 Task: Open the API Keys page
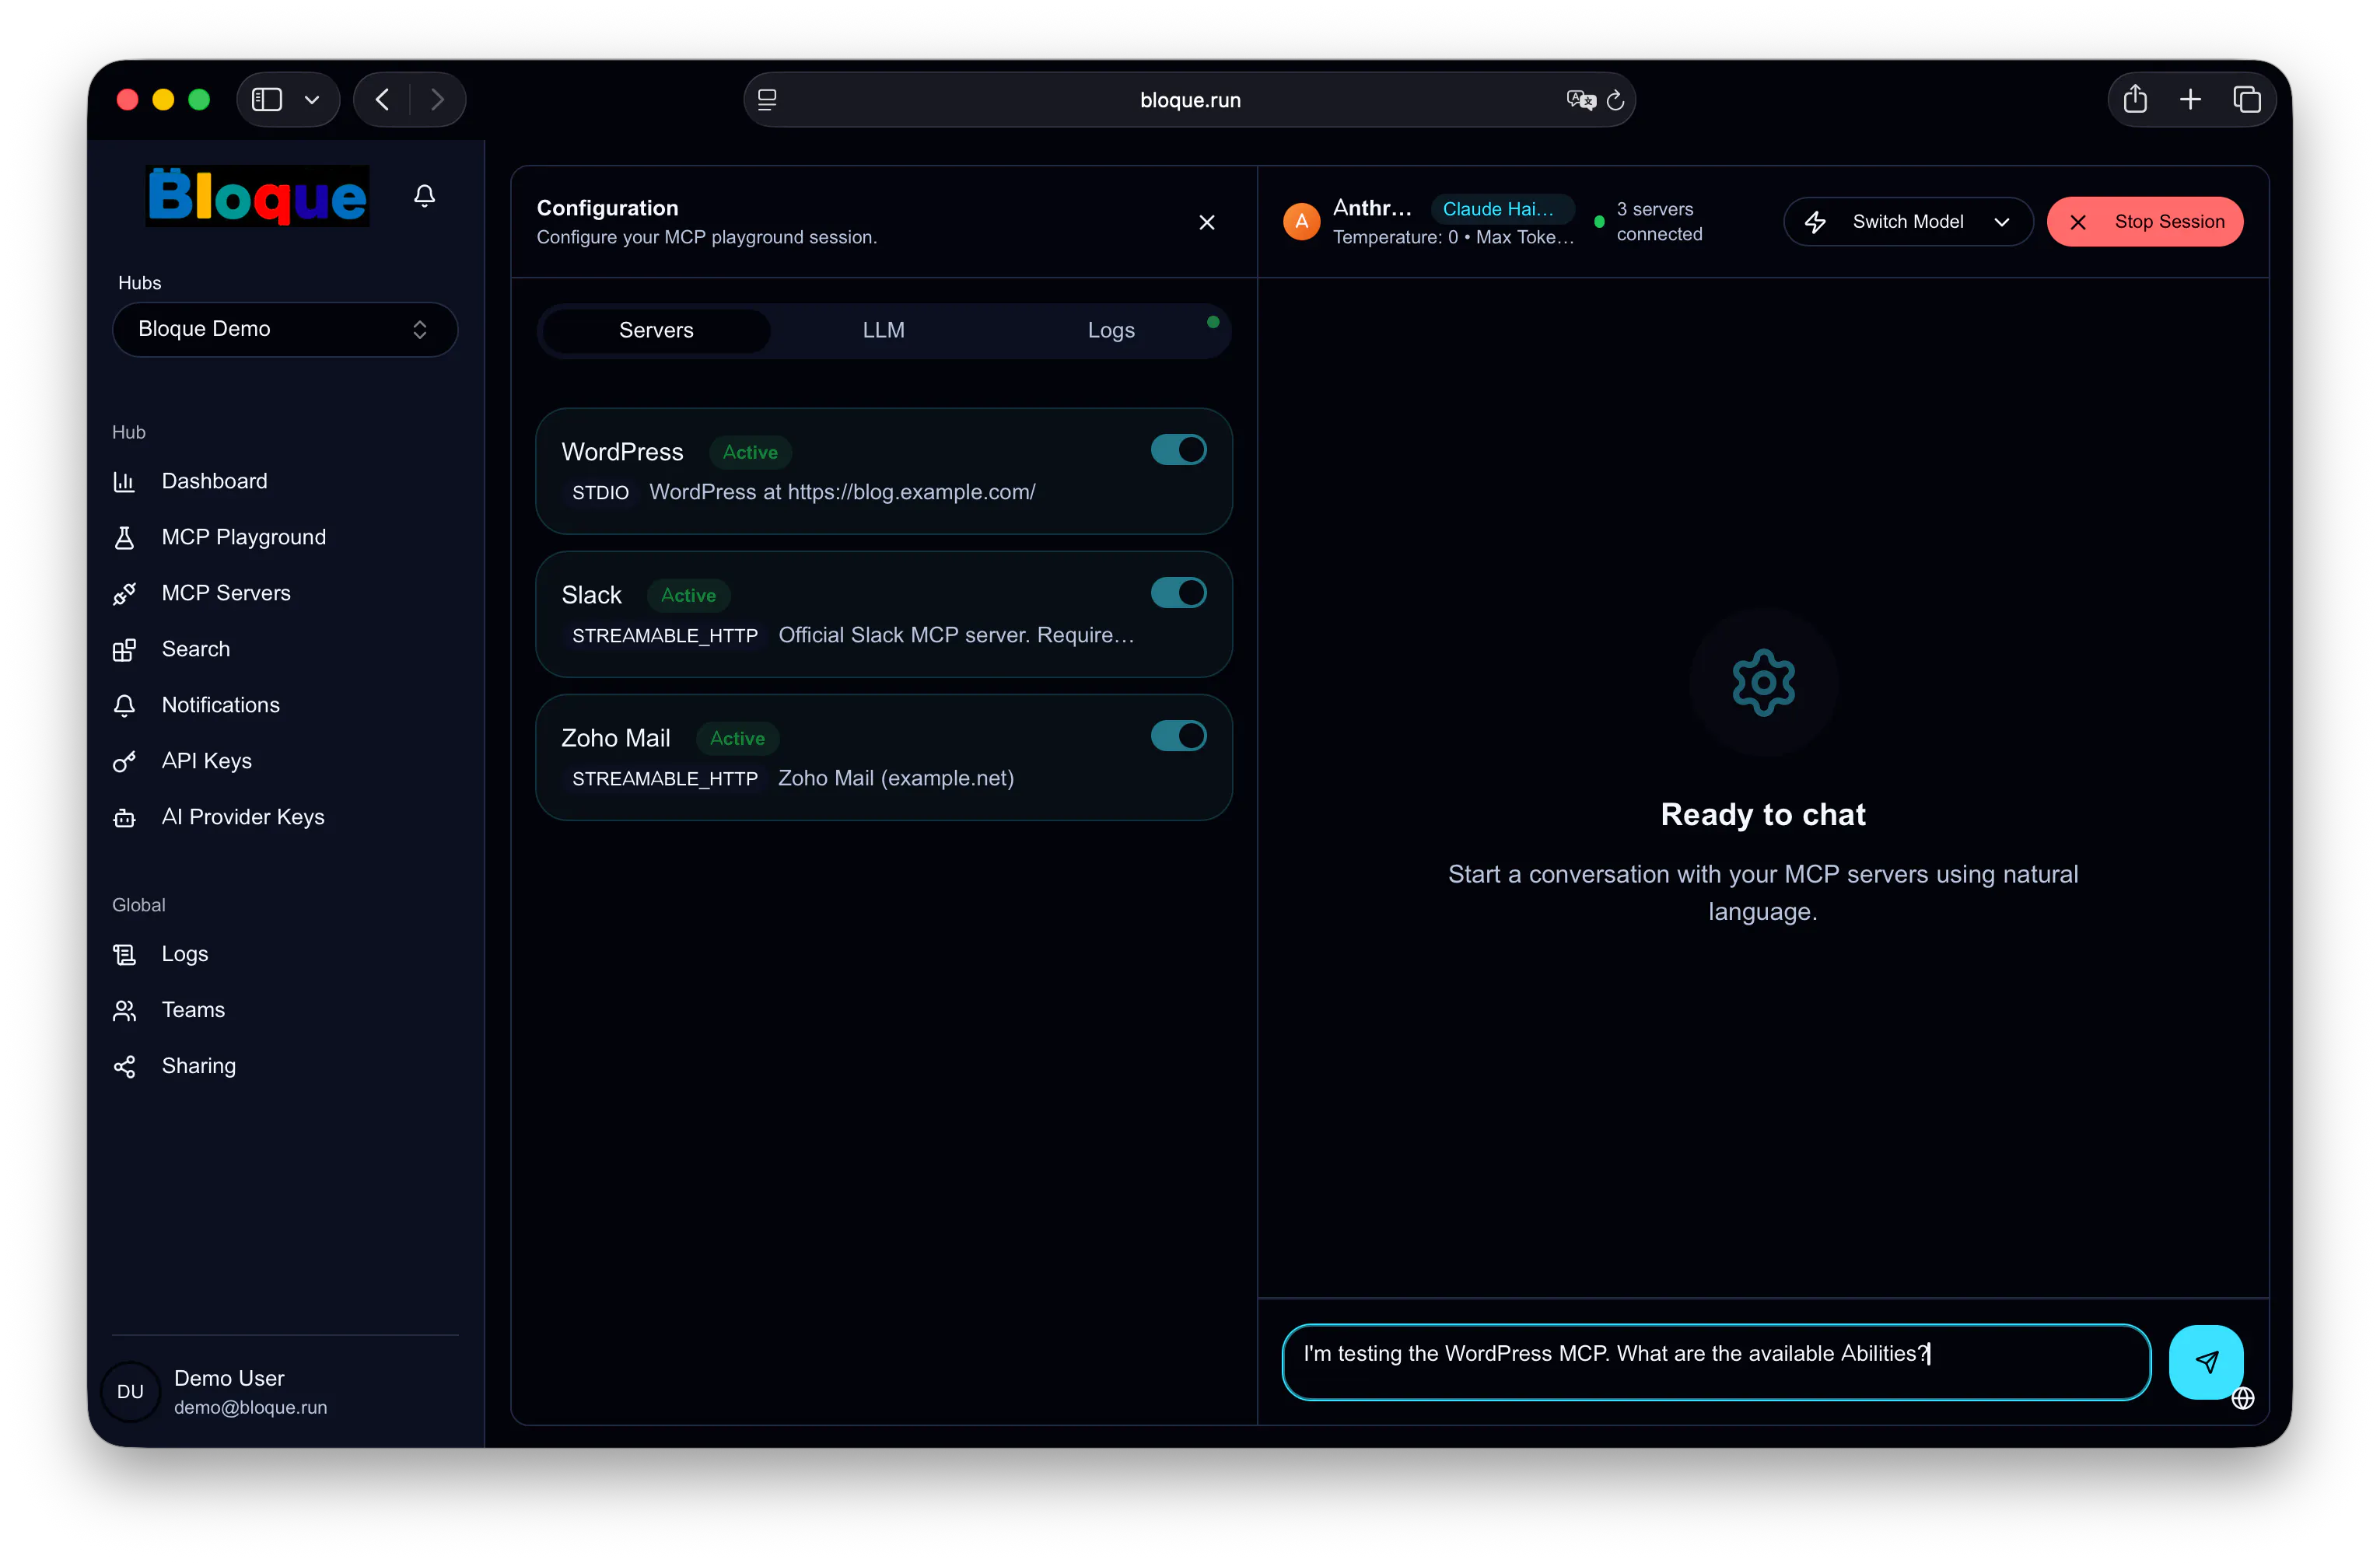pyautogui.click(x=207, y=761)
